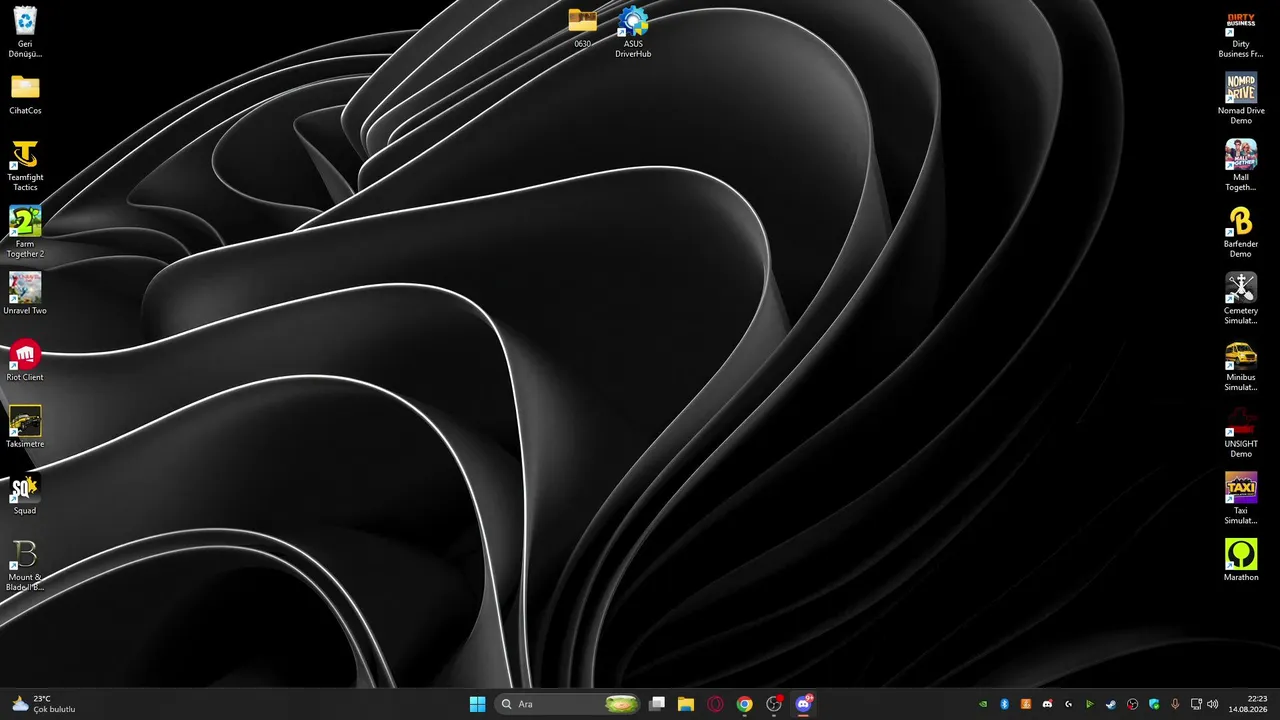Viewport: 1280px width, 720px height.
Task: Select the CihatCos folder on desktop
Action: (x=25, y=94)
